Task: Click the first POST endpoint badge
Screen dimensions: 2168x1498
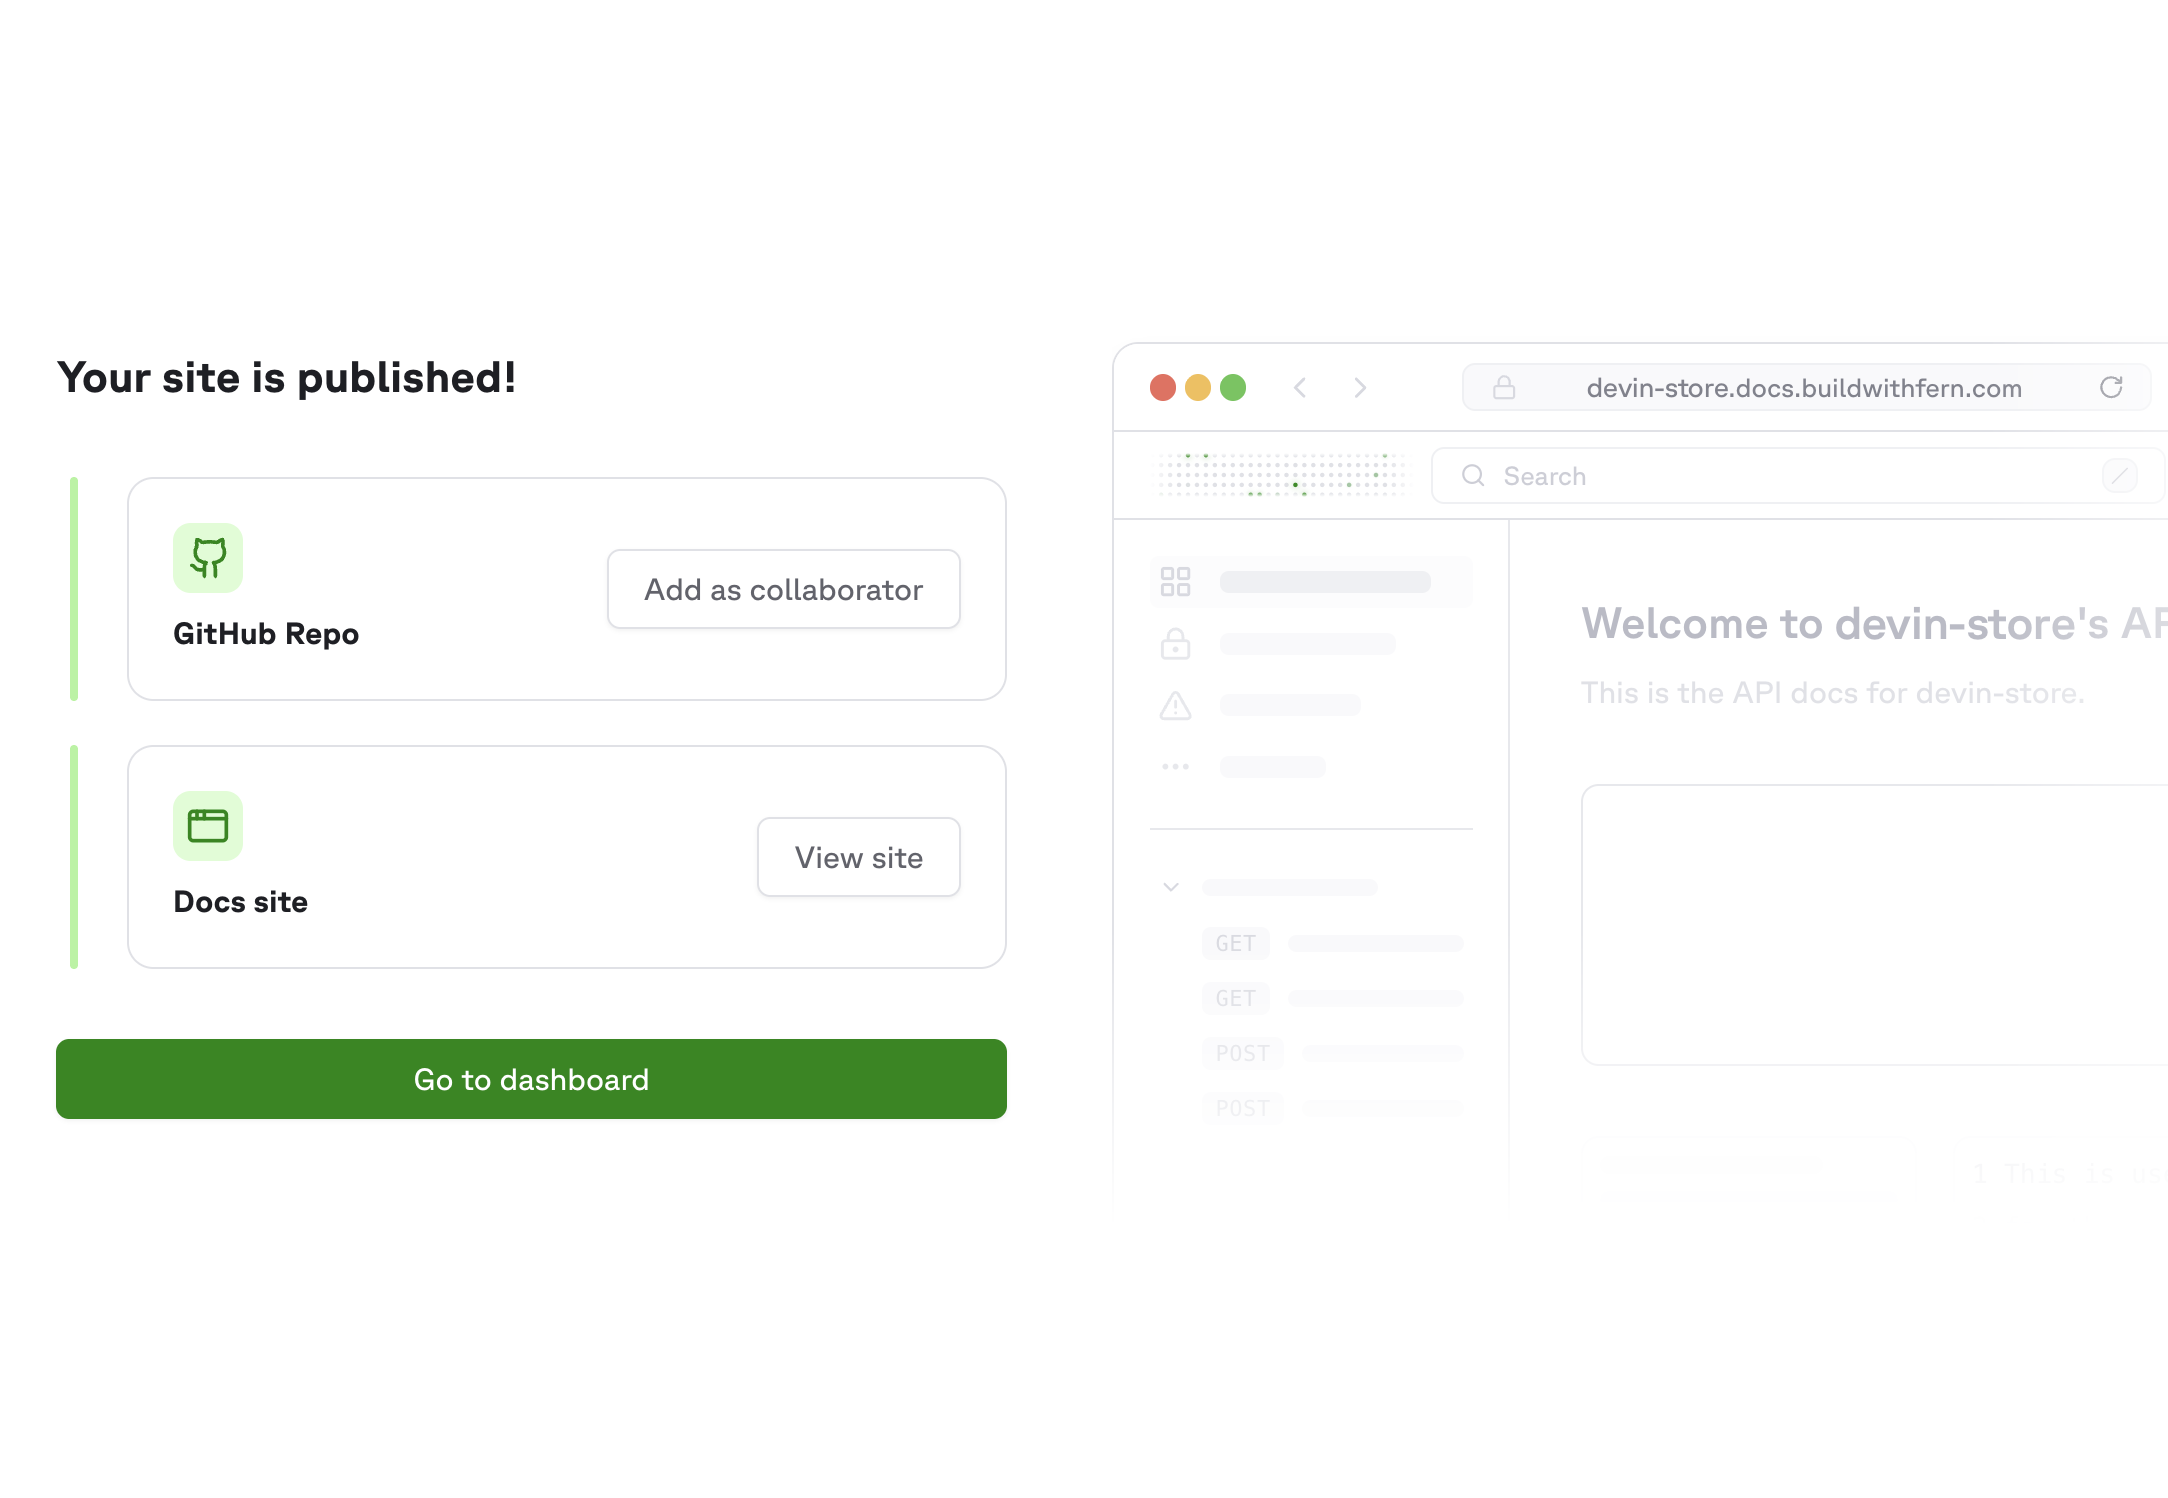Action: pos(1243,1053)
